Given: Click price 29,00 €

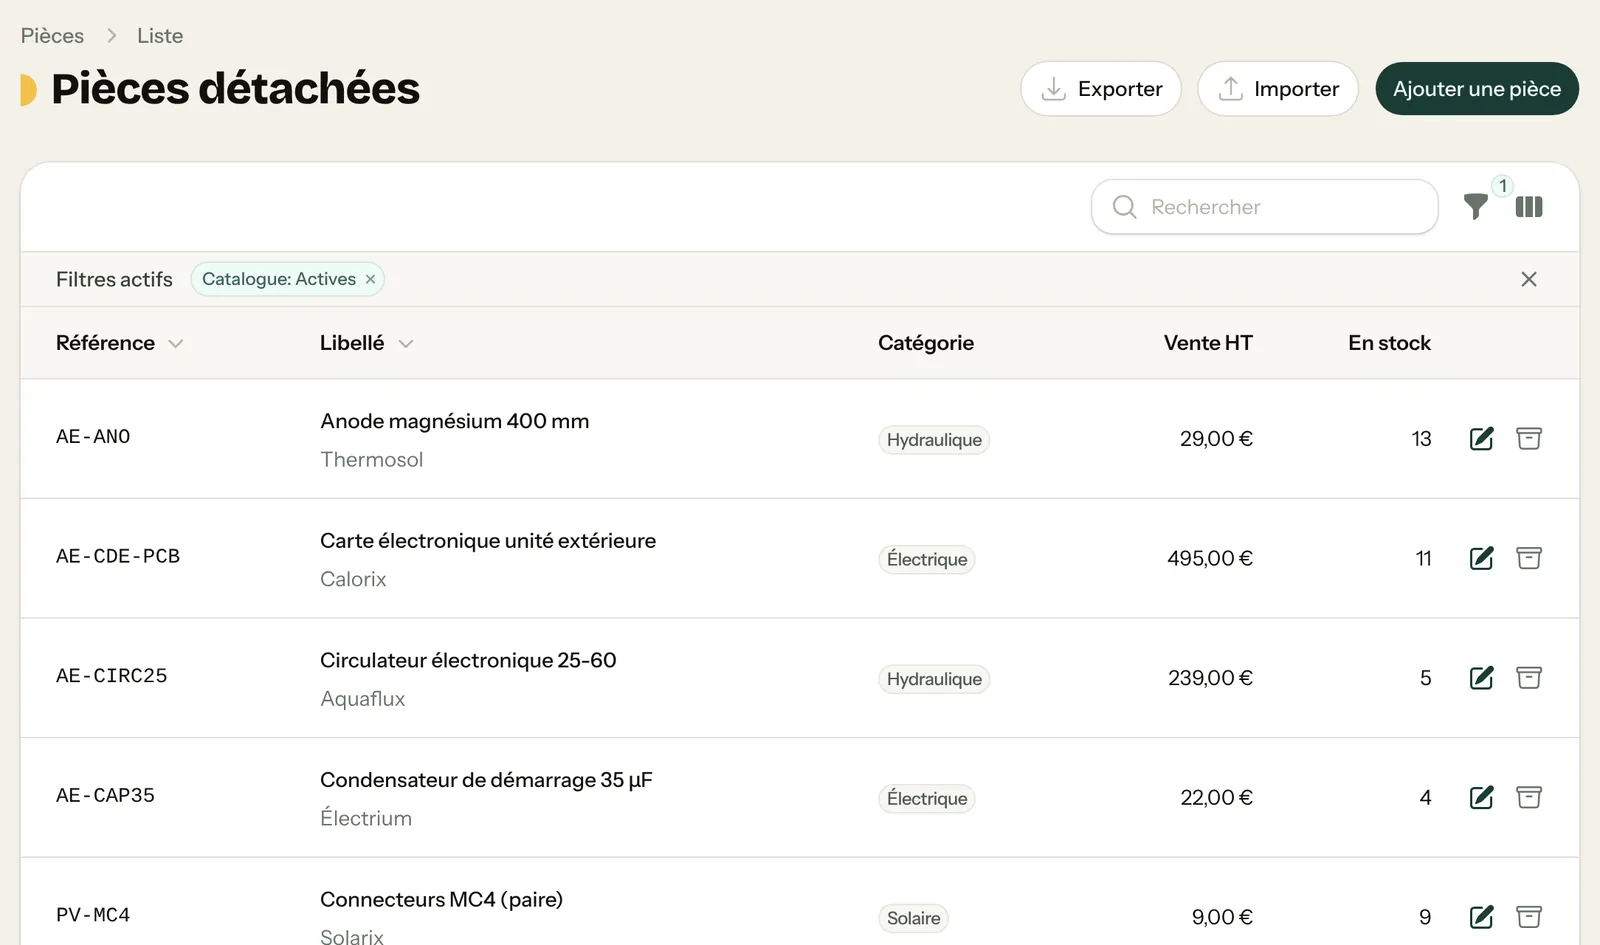Looking at the screenshot, I should click(1216, 439).
